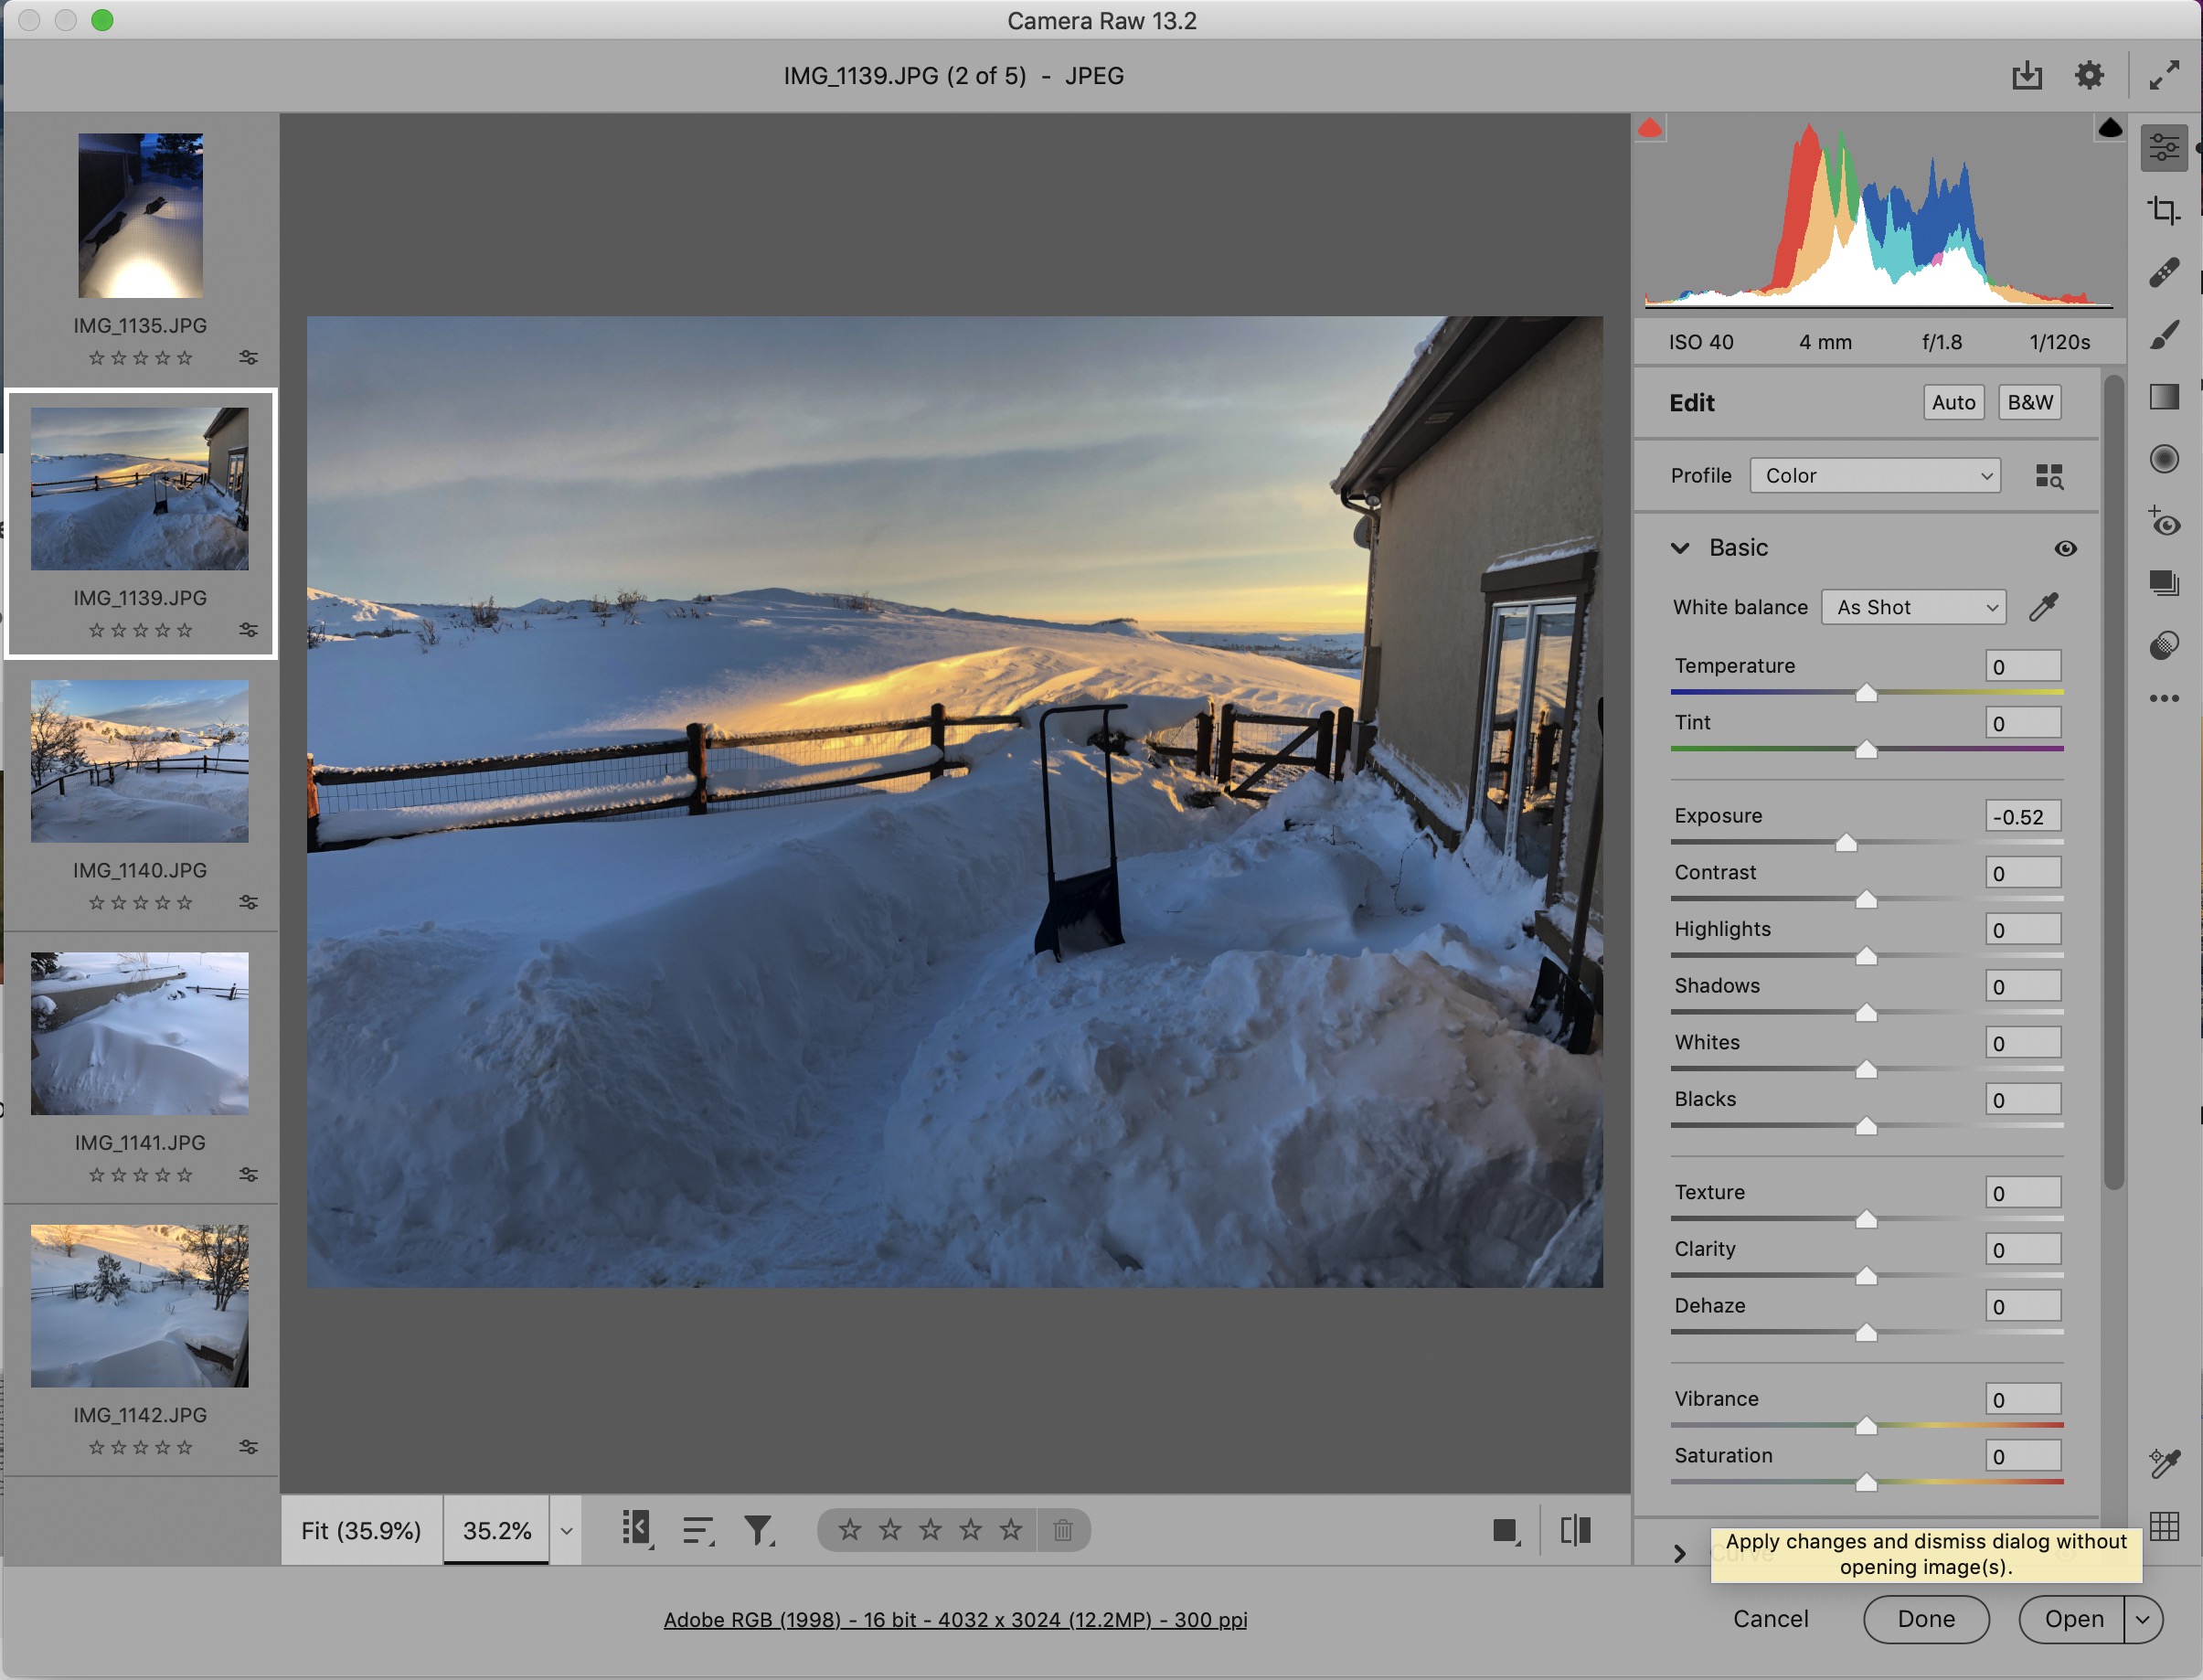The width and height of the screenshot is (2203, 1680).
Task: Click the Dehaze value field
Action: pyautogui.click(x=2023, y=1306)
